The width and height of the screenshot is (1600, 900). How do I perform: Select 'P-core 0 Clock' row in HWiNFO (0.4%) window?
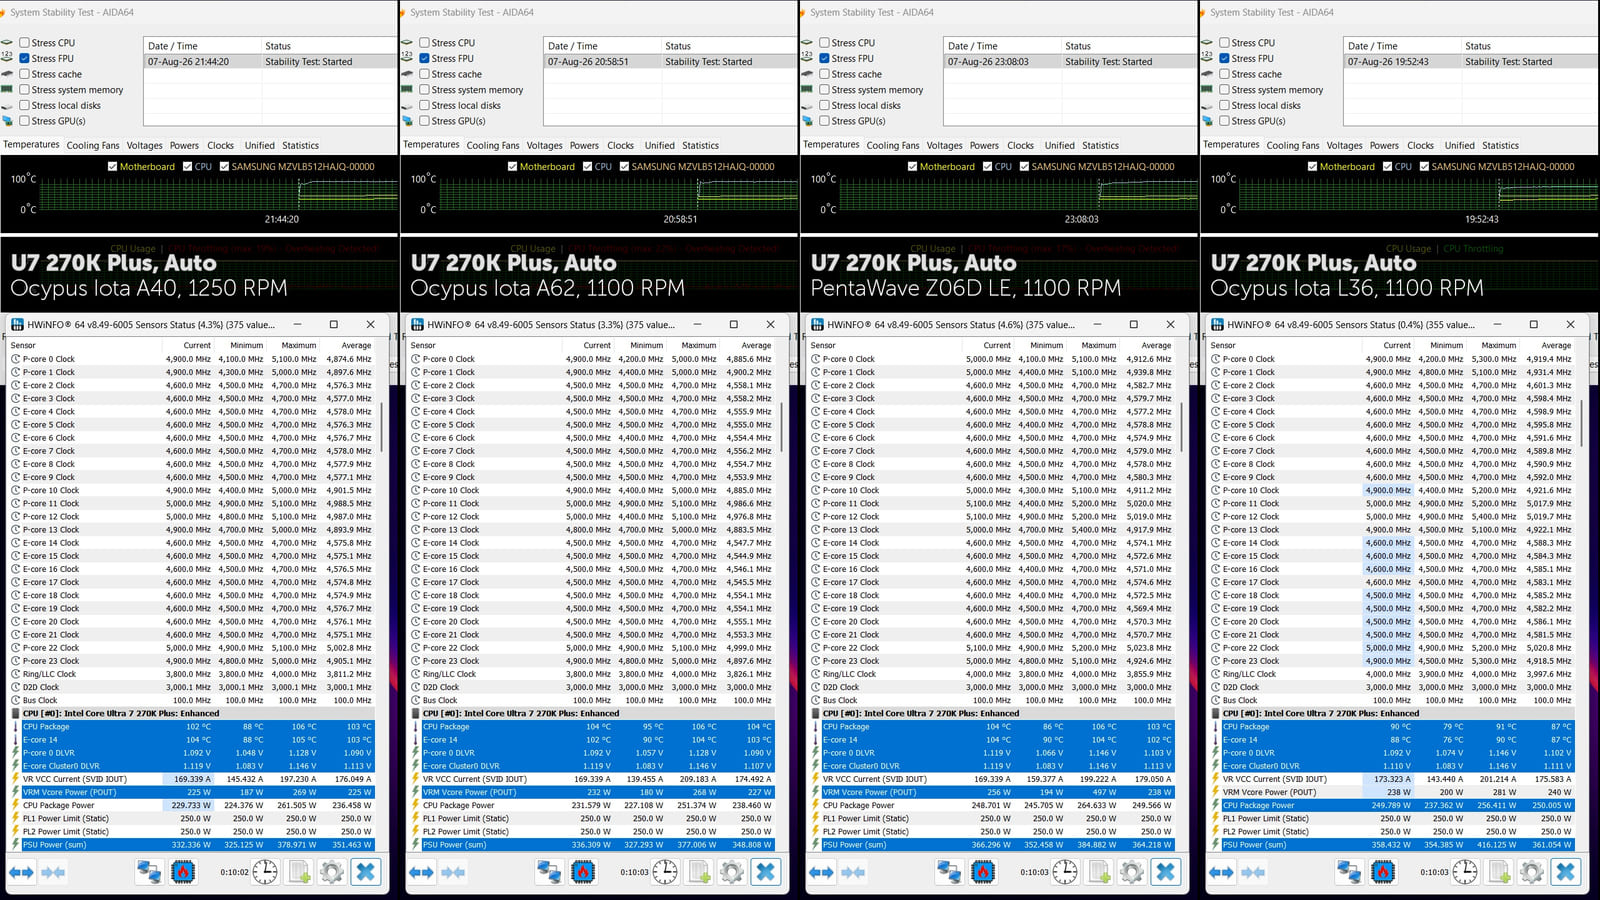pyautogui.click(x=1392, y=359)
